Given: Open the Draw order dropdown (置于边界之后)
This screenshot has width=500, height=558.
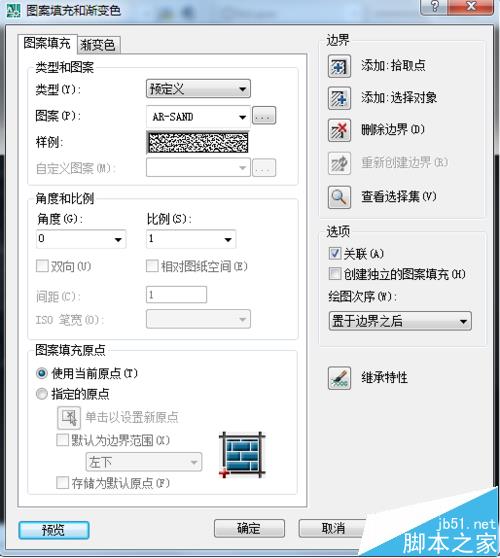Looking at the screenshot, I should point(400,321).
